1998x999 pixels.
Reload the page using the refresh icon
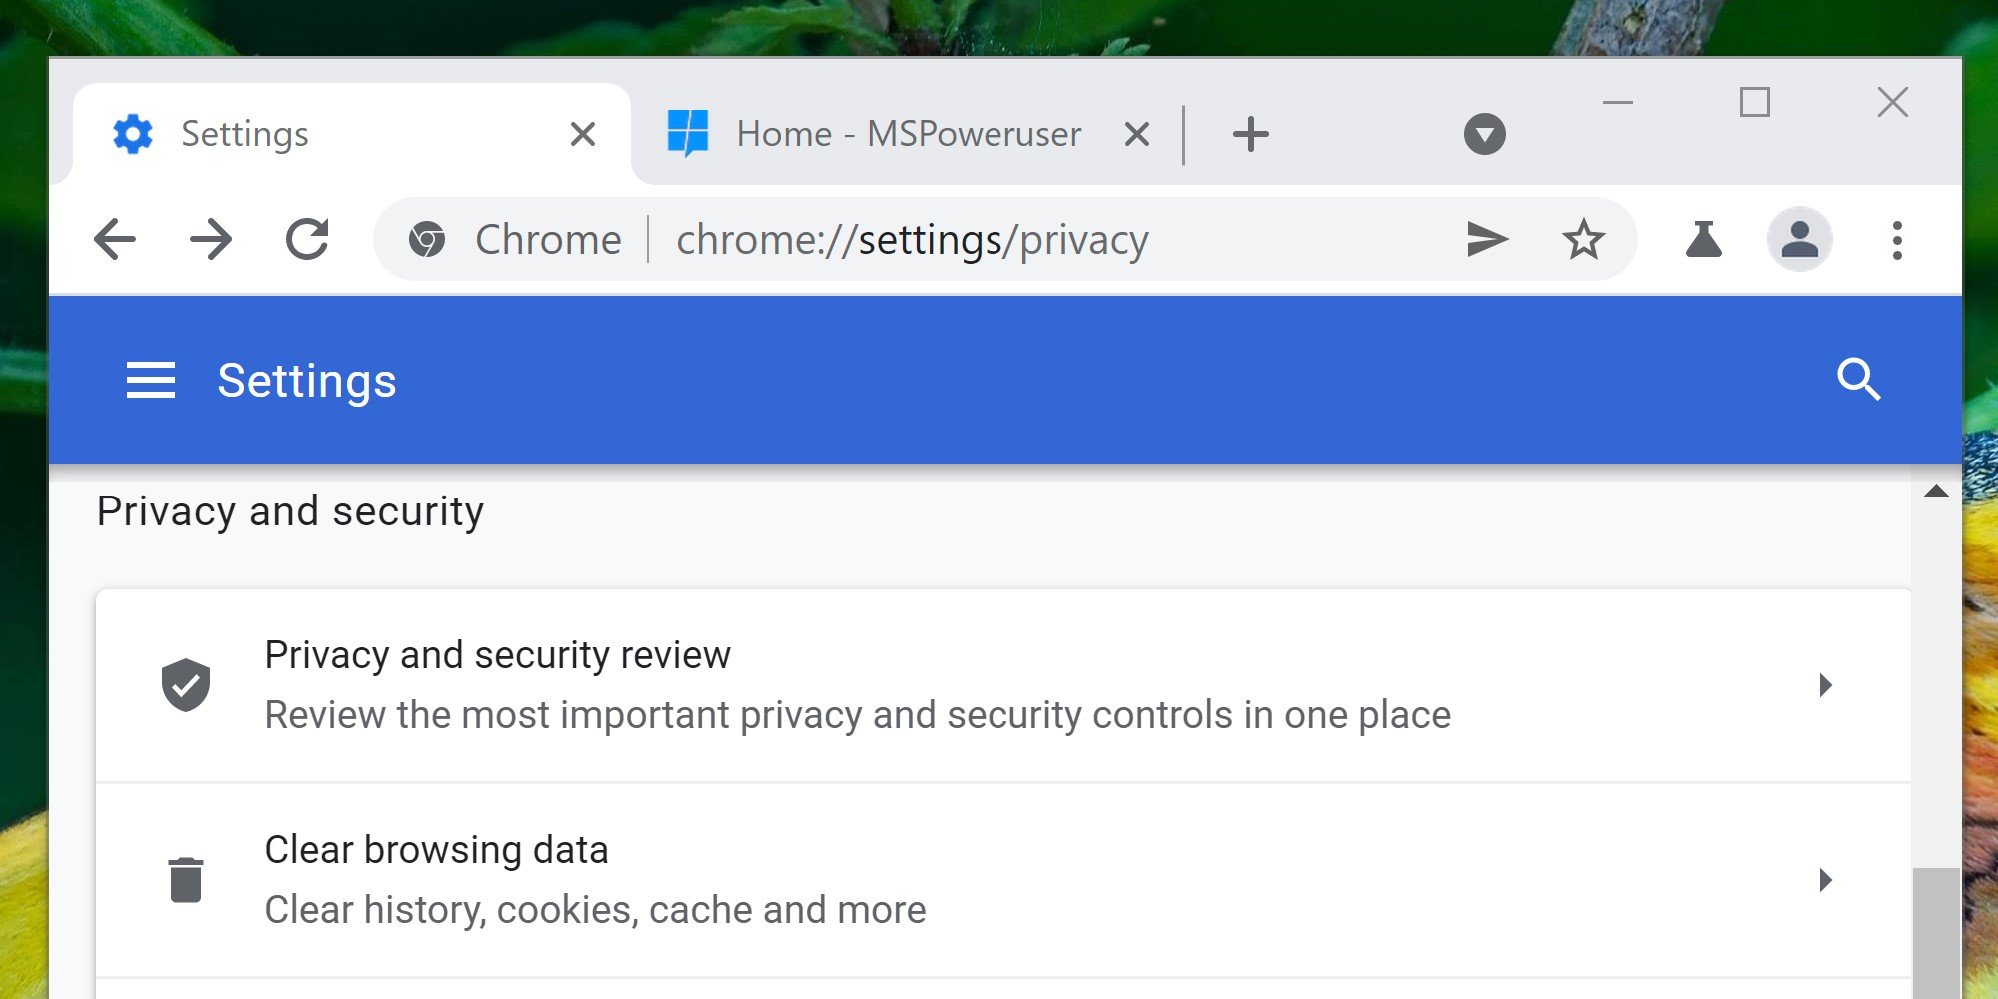pos(308,239)
